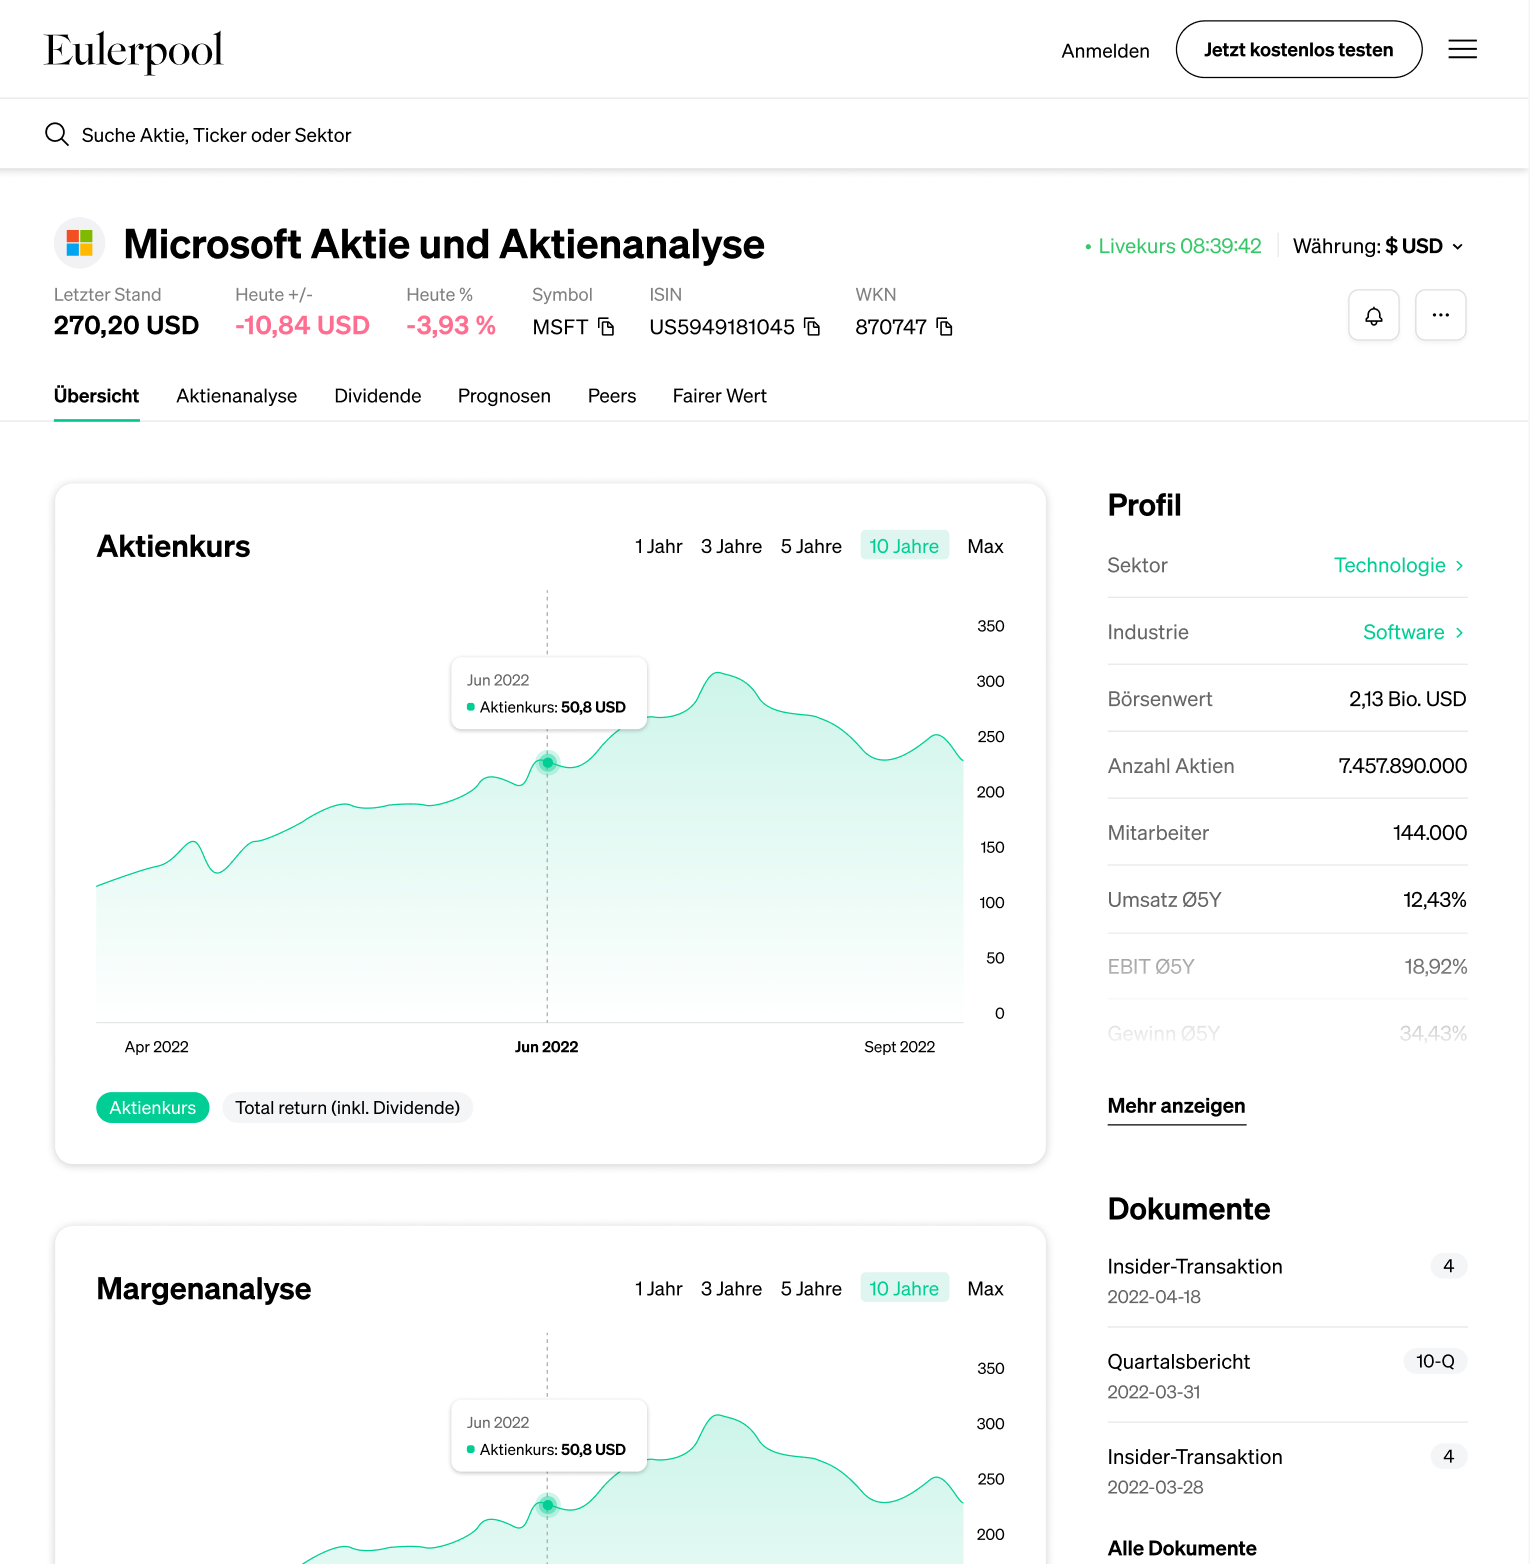Viewport: 1530px width, 1564px height.
Task: Click Sept 2022 axis label on Aktienkurs chart
Action: pos(899,1047)
